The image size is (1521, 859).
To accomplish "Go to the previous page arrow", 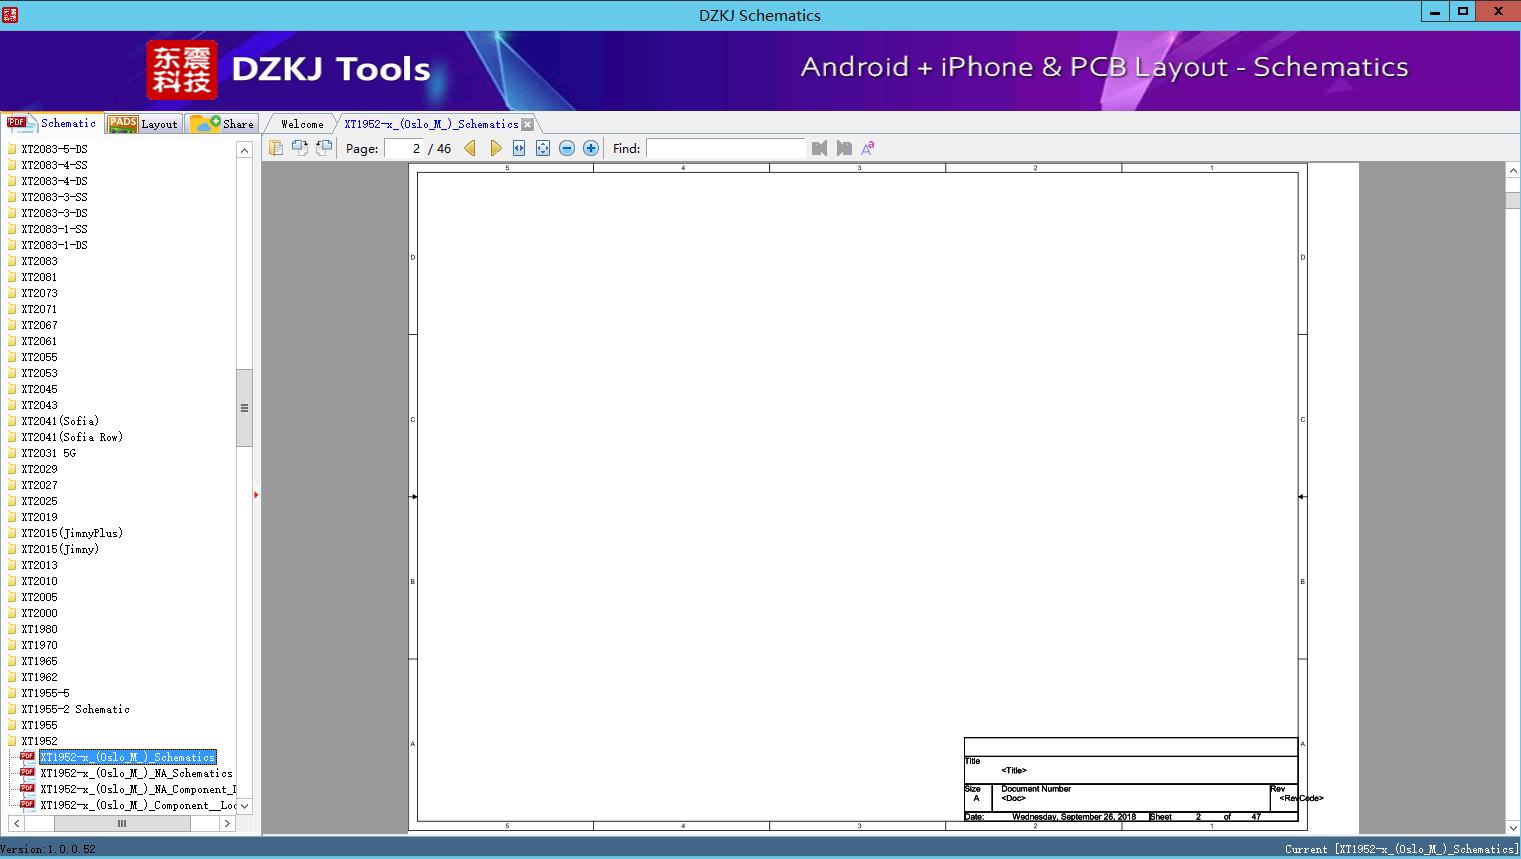I will (470, 148).
